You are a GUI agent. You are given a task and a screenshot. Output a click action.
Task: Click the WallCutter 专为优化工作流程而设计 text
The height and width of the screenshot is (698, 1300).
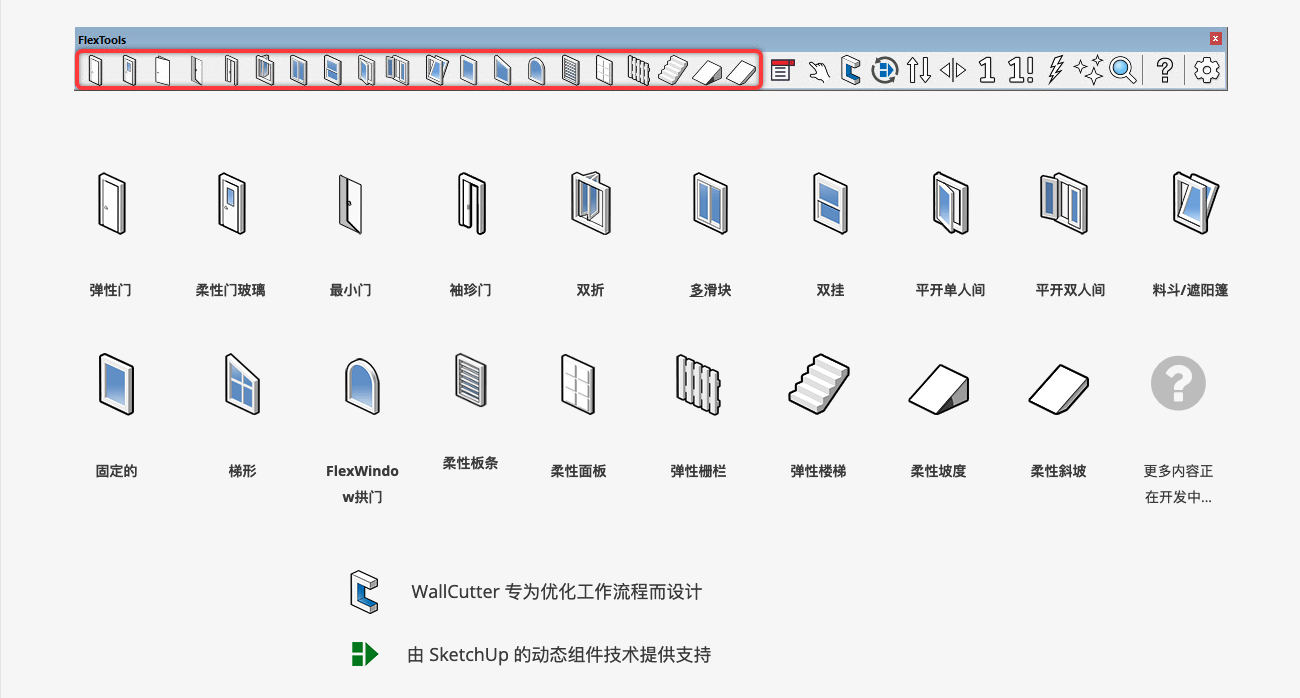[556, 592]
